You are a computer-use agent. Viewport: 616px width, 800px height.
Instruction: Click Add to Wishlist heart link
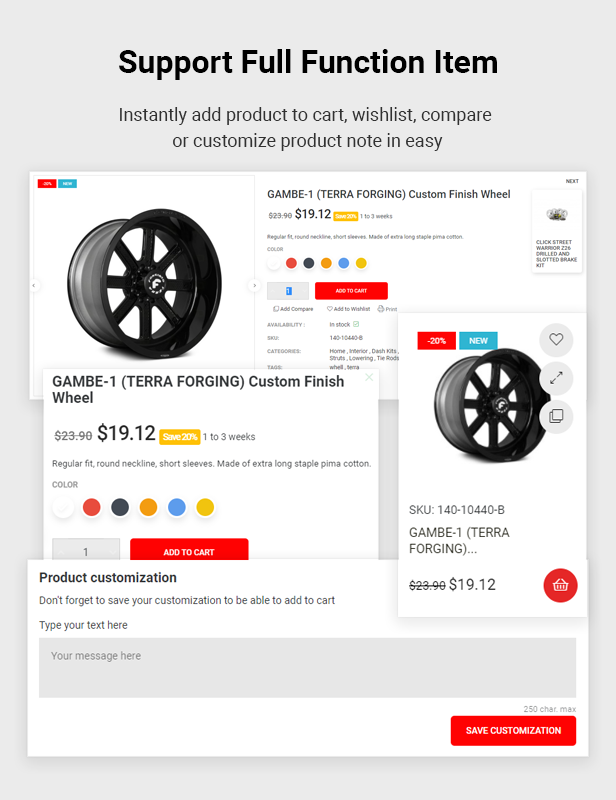pyautogui.click(x=349, y=309)
